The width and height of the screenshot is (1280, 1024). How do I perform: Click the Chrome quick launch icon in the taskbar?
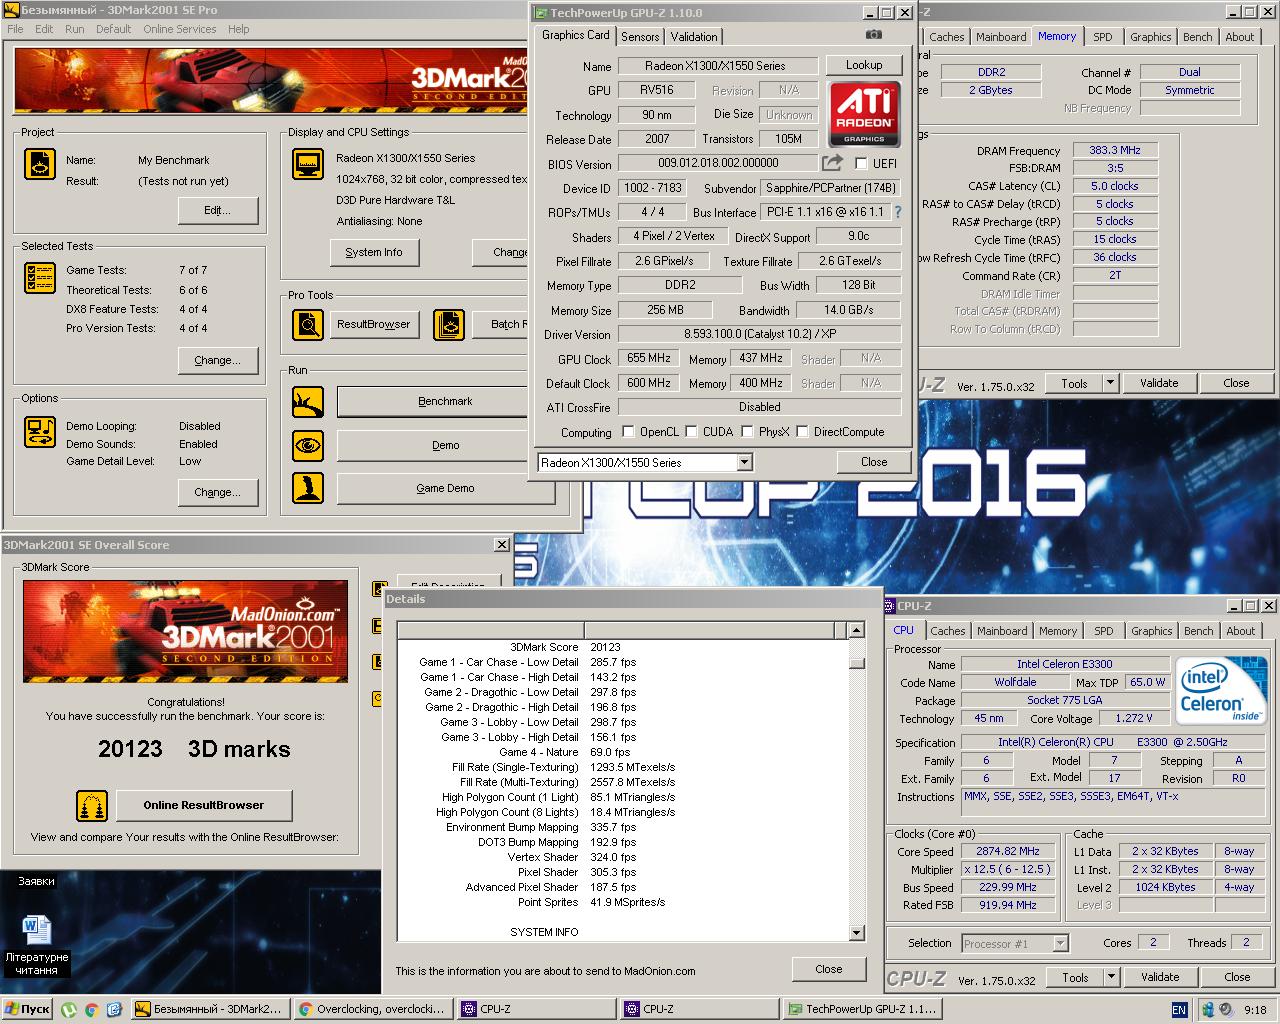(91, 1009)
